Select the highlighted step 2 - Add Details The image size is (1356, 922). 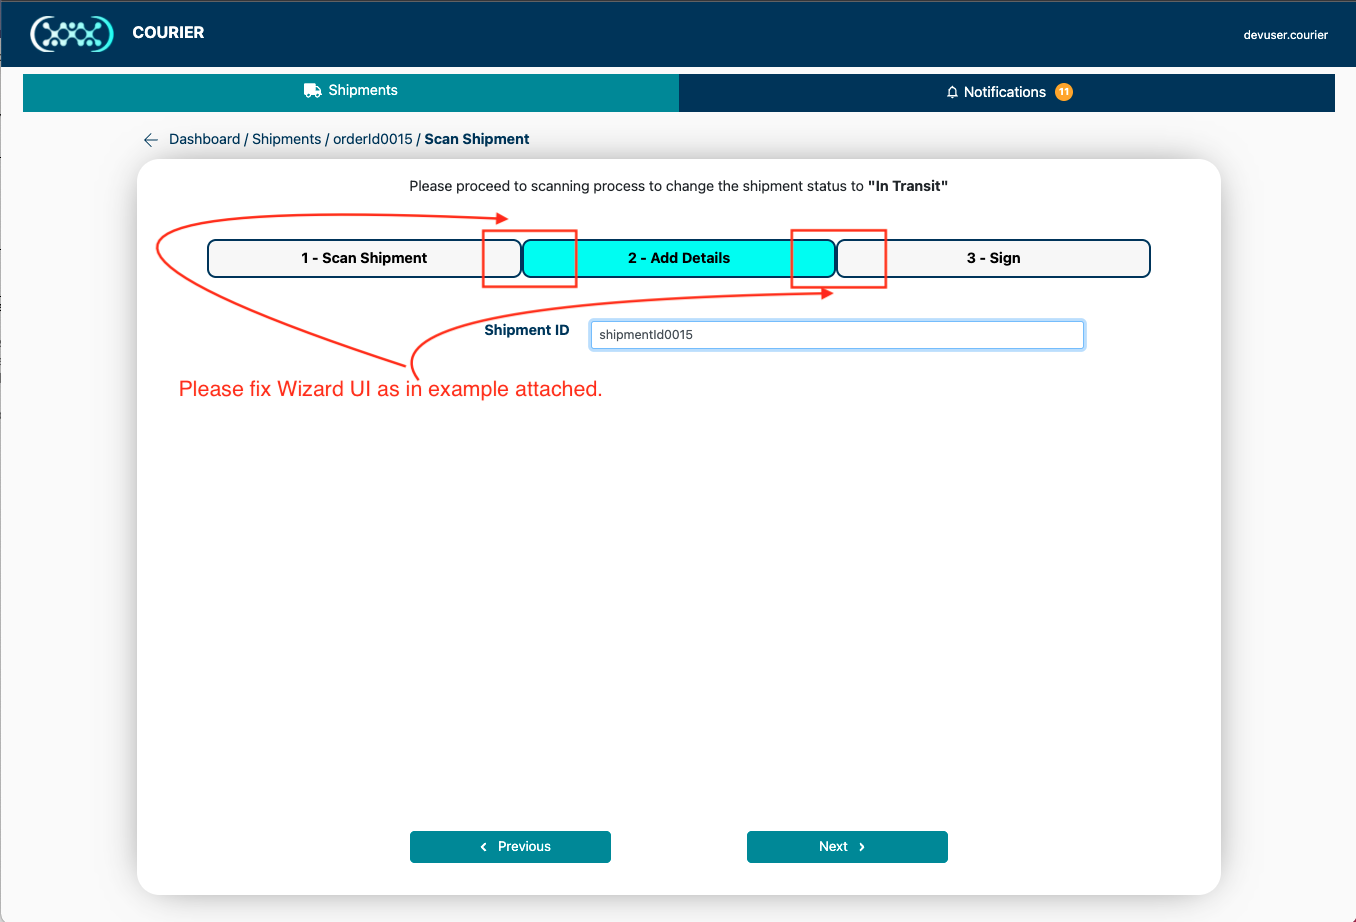[678, 258]
